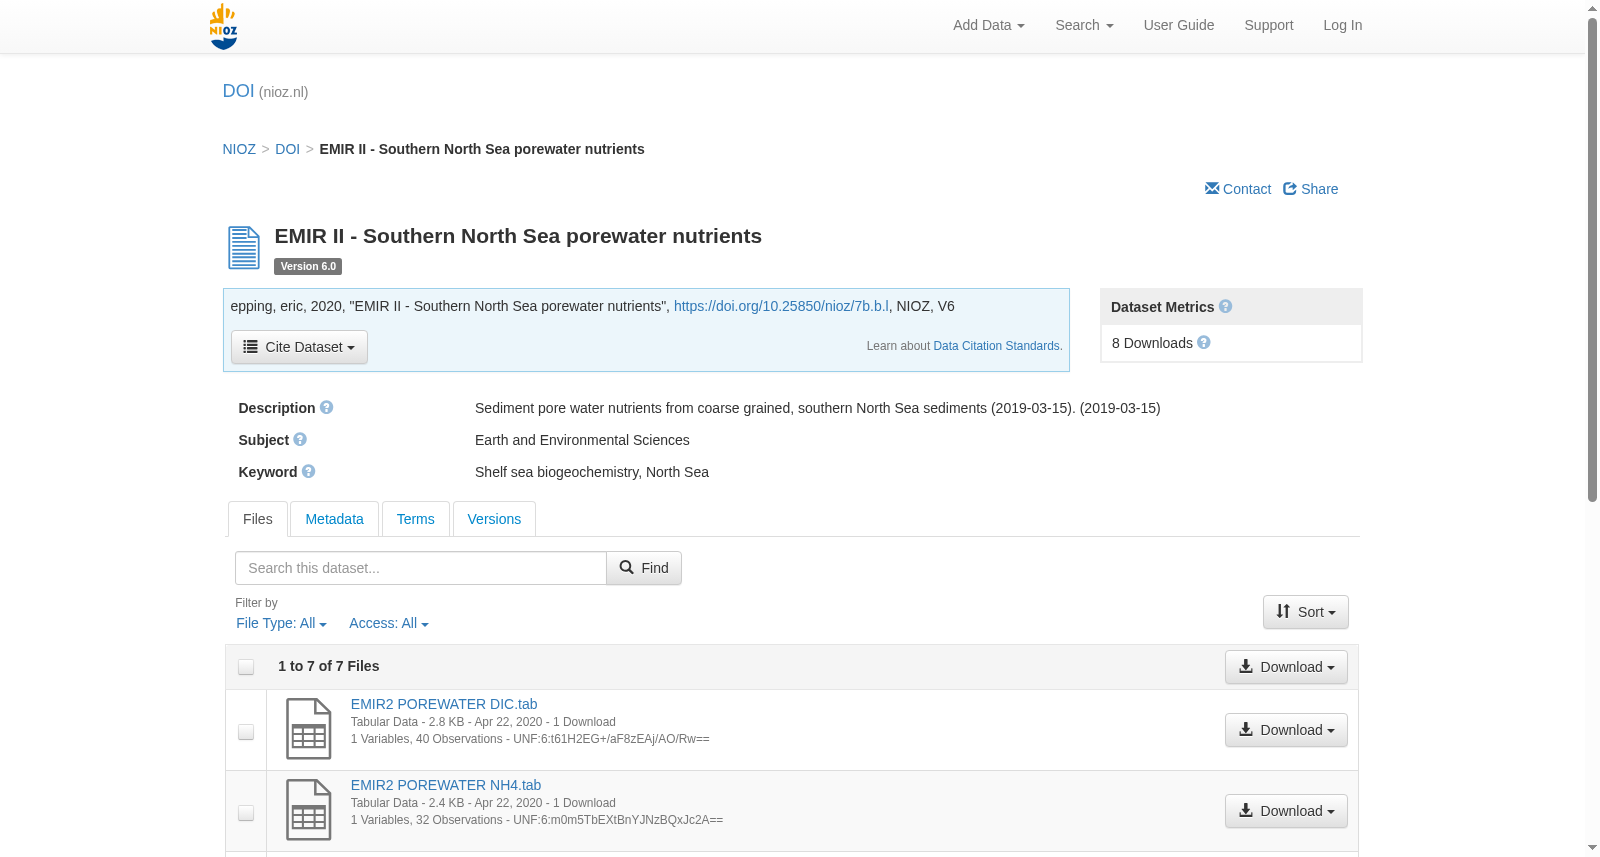Click the DOI dataverse header link

[x=238, y=91]
